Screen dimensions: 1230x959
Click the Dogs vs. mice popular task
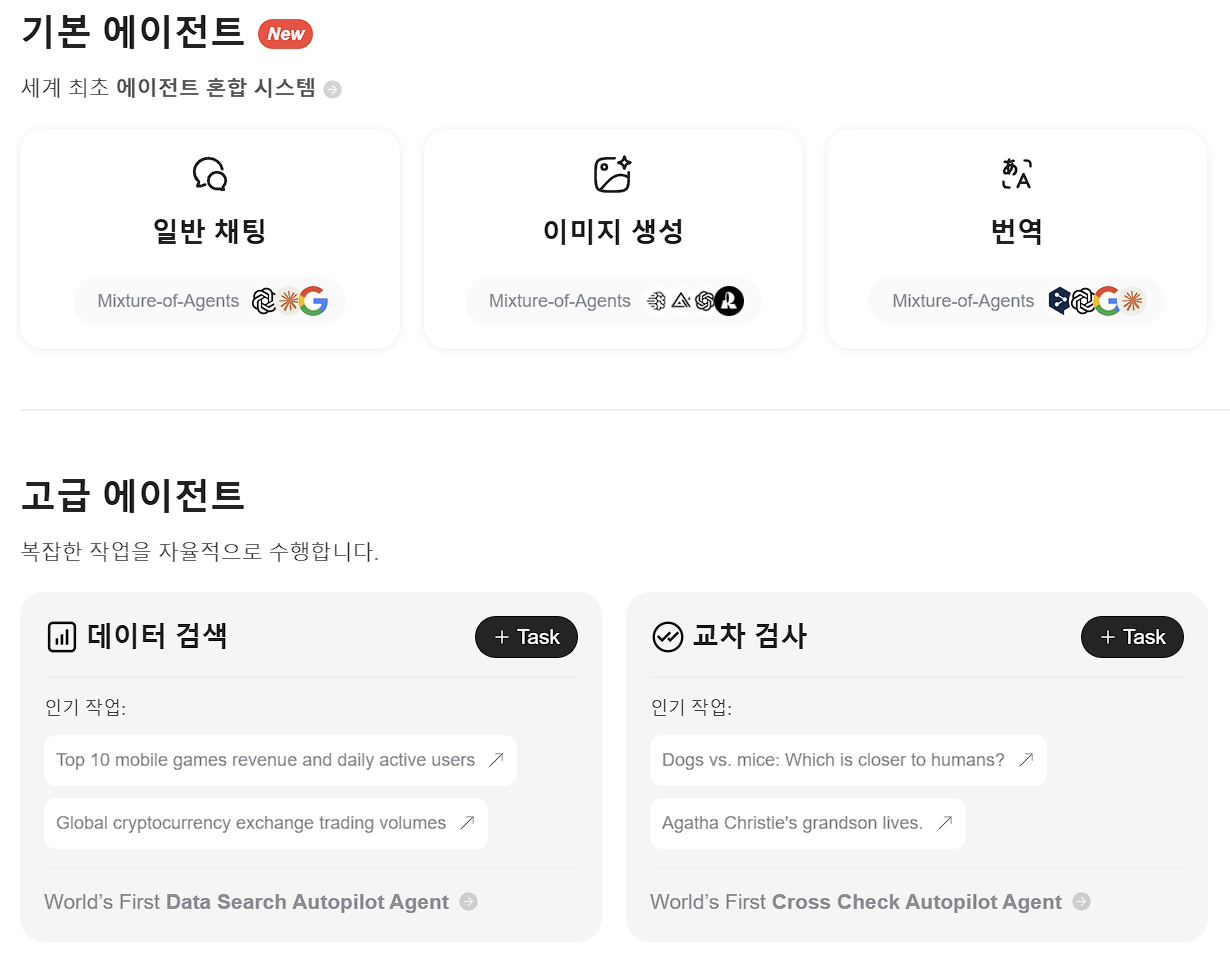(847, 760)
